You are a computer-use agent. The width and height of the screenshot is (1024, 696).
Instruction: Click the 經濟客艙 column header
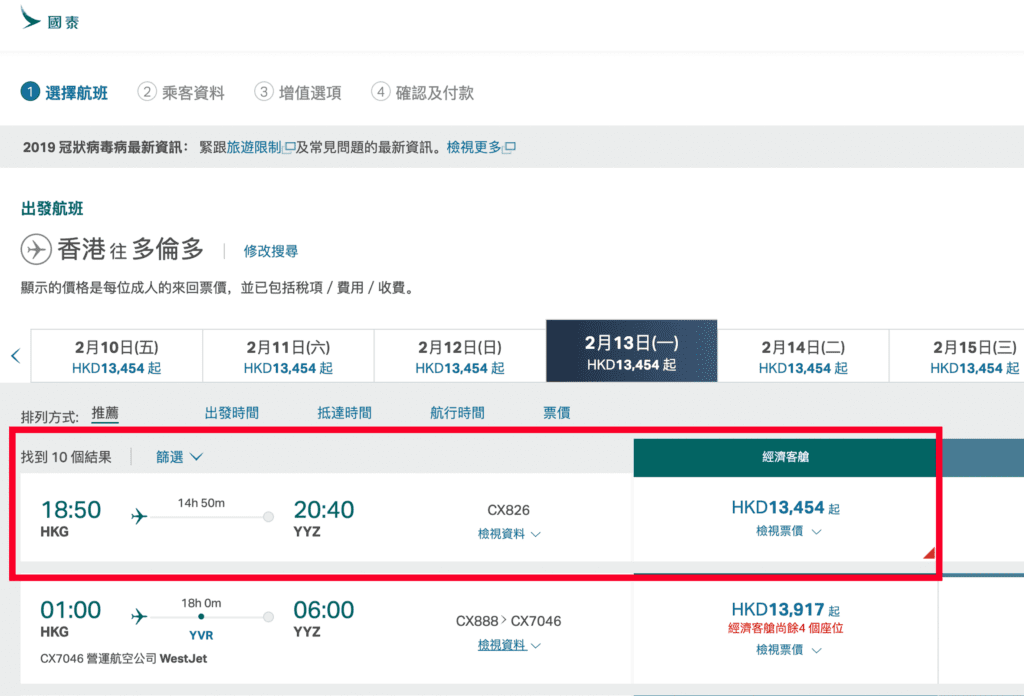click(785, 455)
